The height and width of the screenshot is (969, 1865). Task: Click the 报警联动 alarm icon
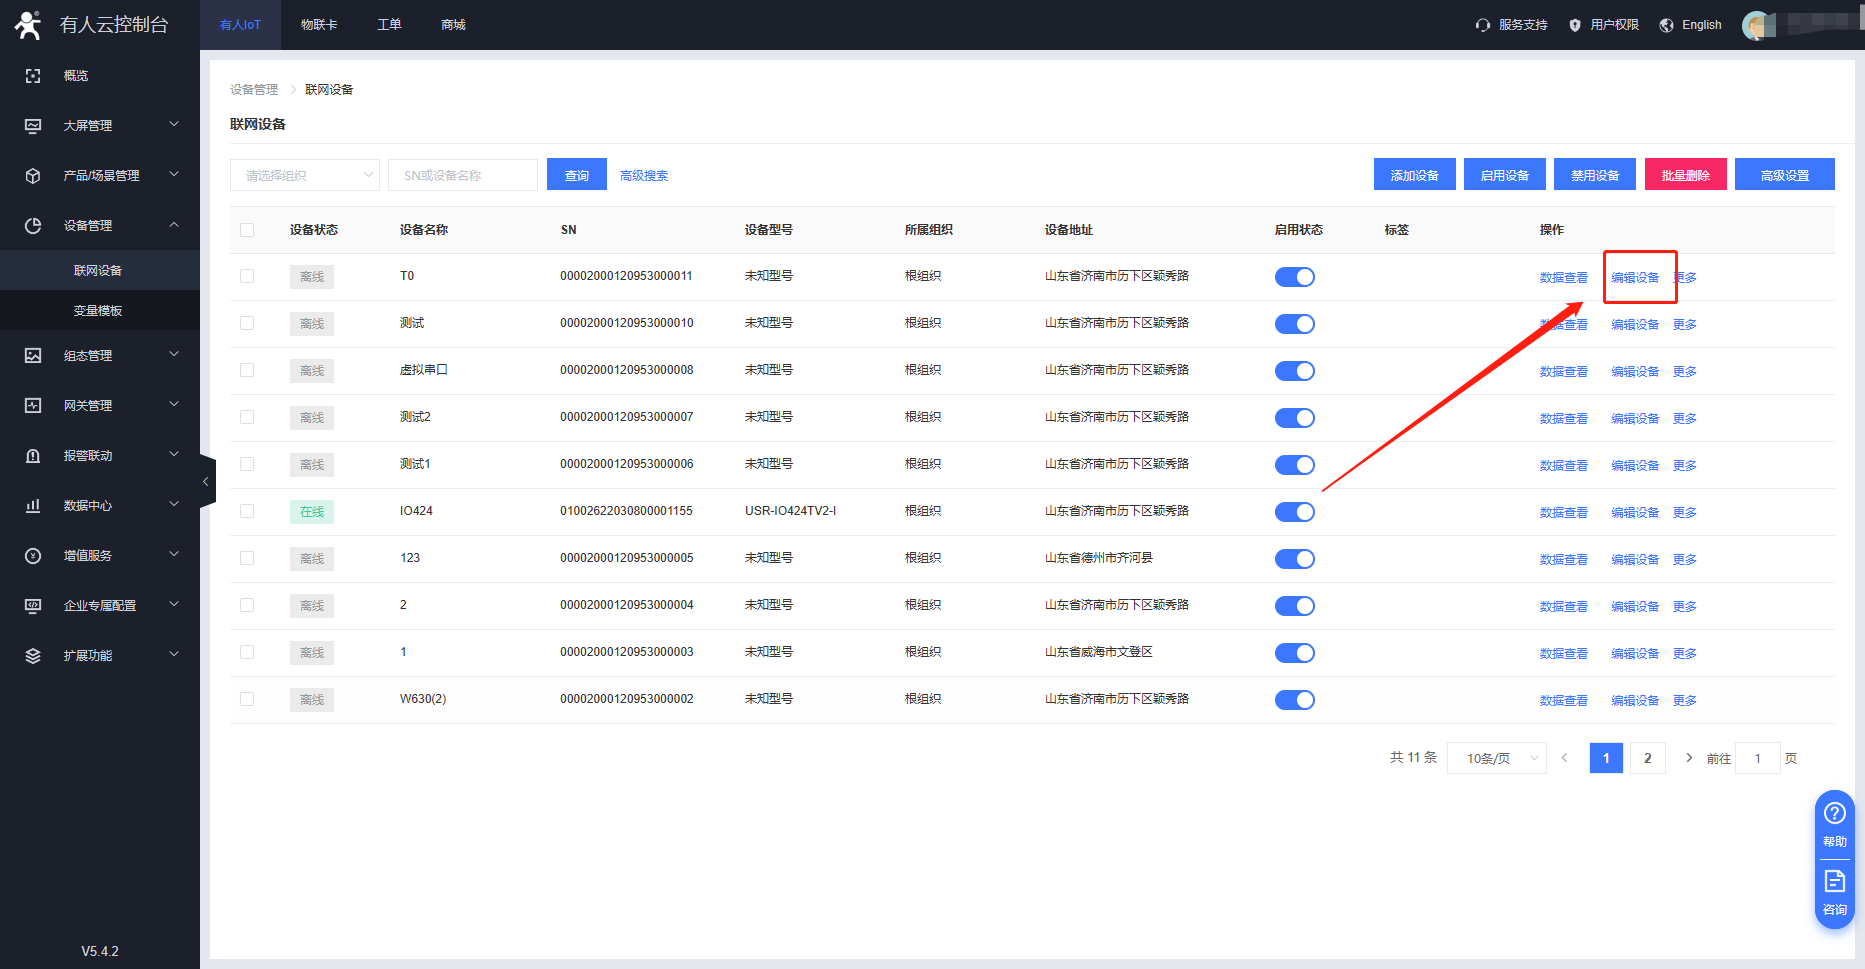[x=33, y=456]
